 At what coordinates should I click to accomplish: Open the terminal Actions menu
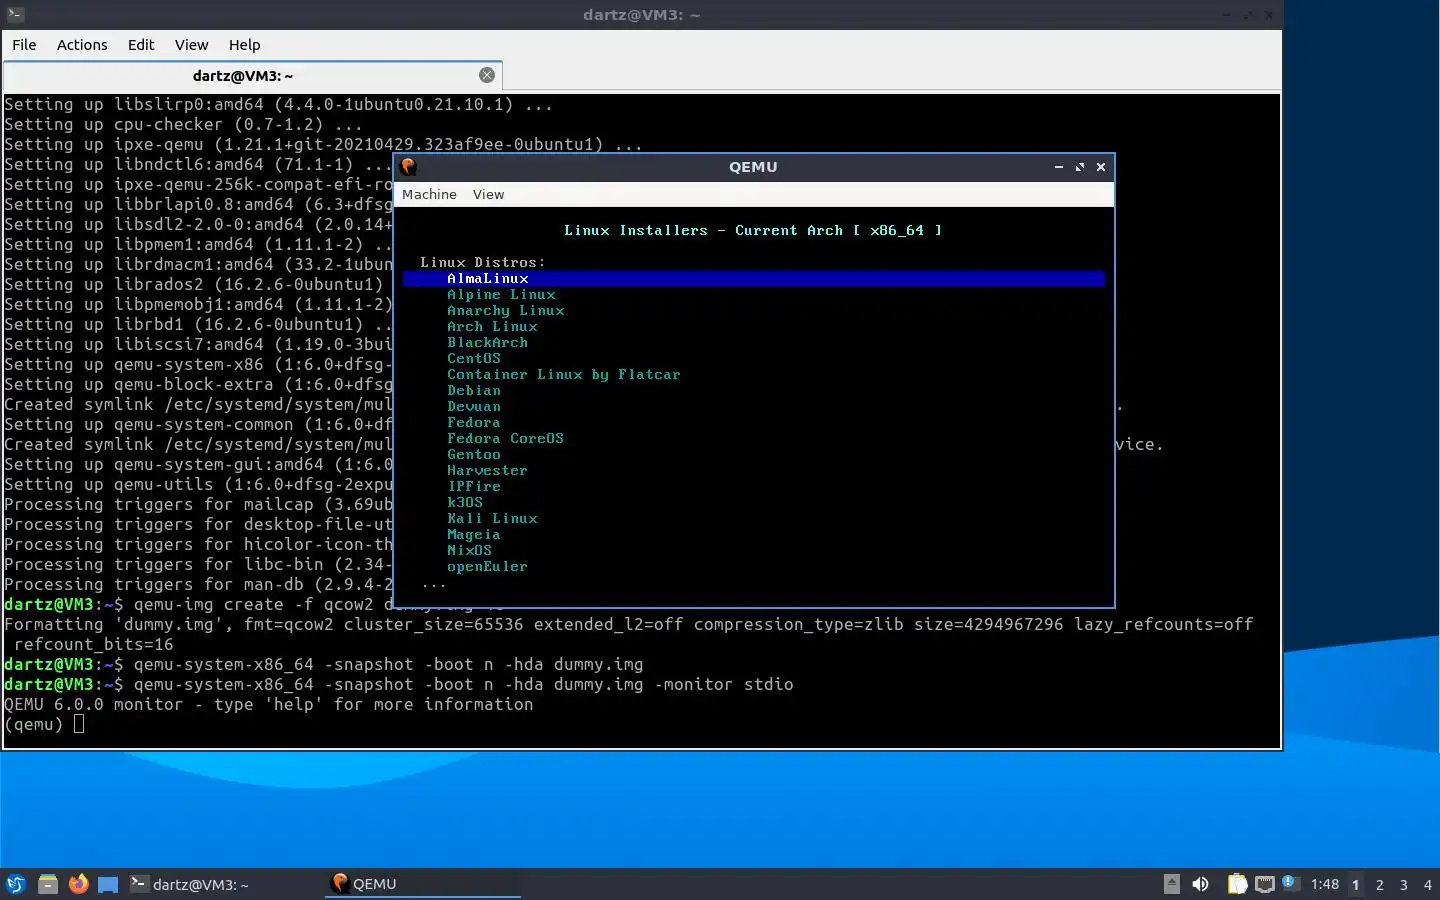click(82, 45)
